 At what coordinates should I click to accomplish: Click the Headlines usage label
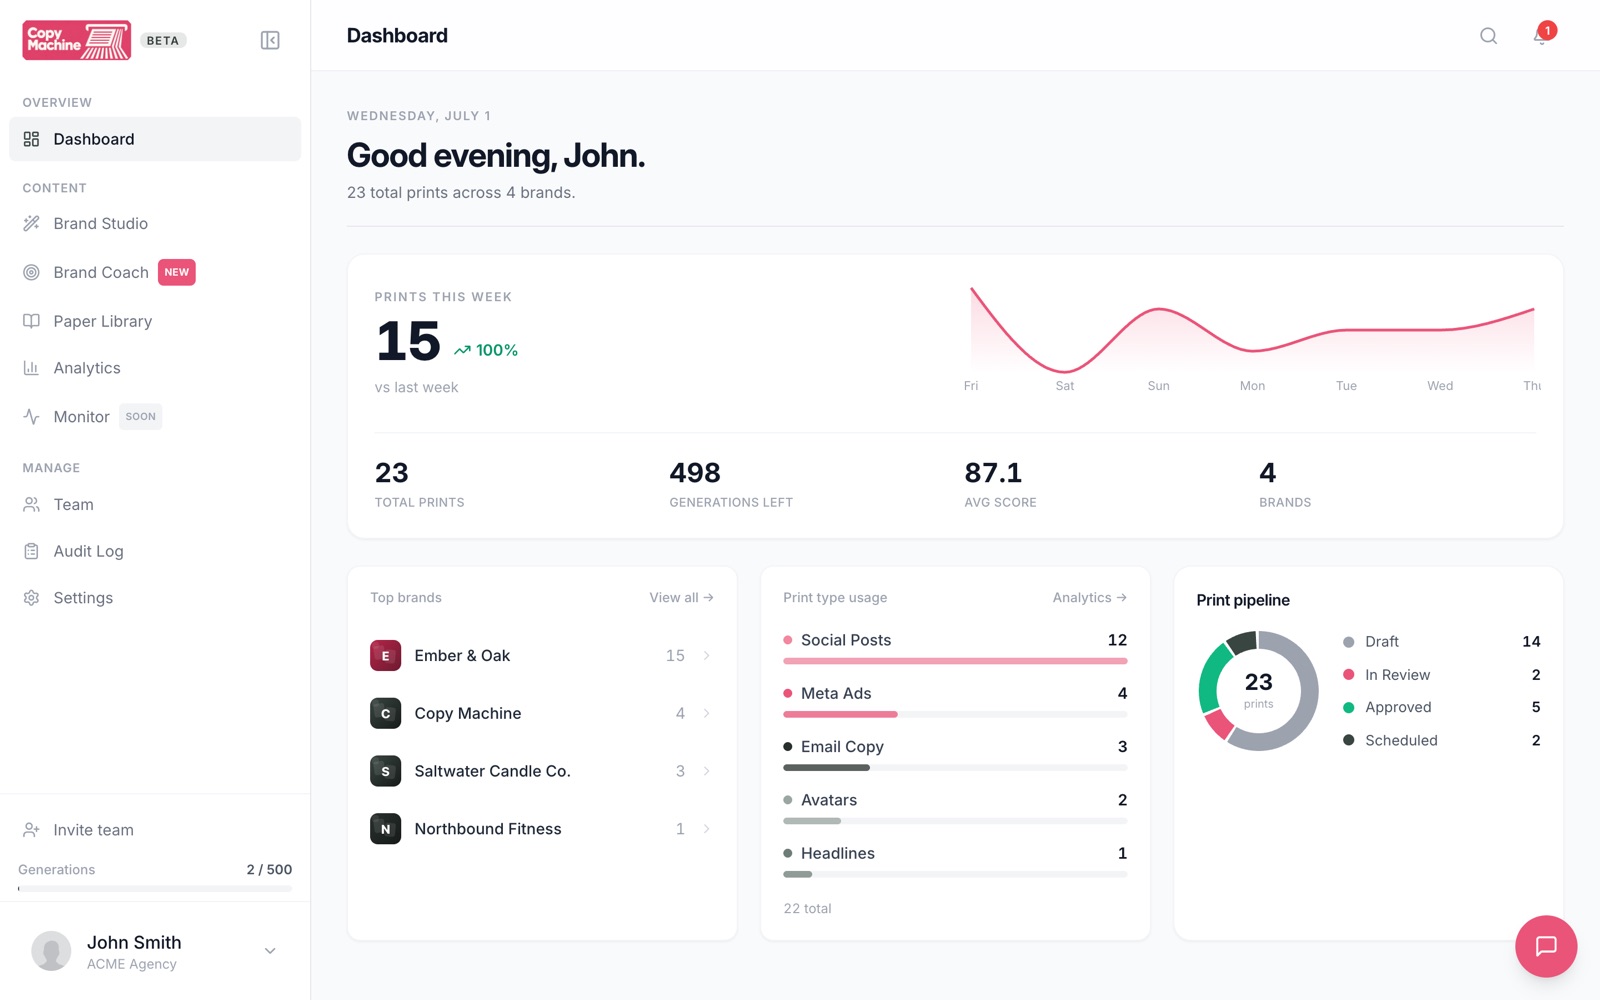pyautogui.click(x=837, y=853)
